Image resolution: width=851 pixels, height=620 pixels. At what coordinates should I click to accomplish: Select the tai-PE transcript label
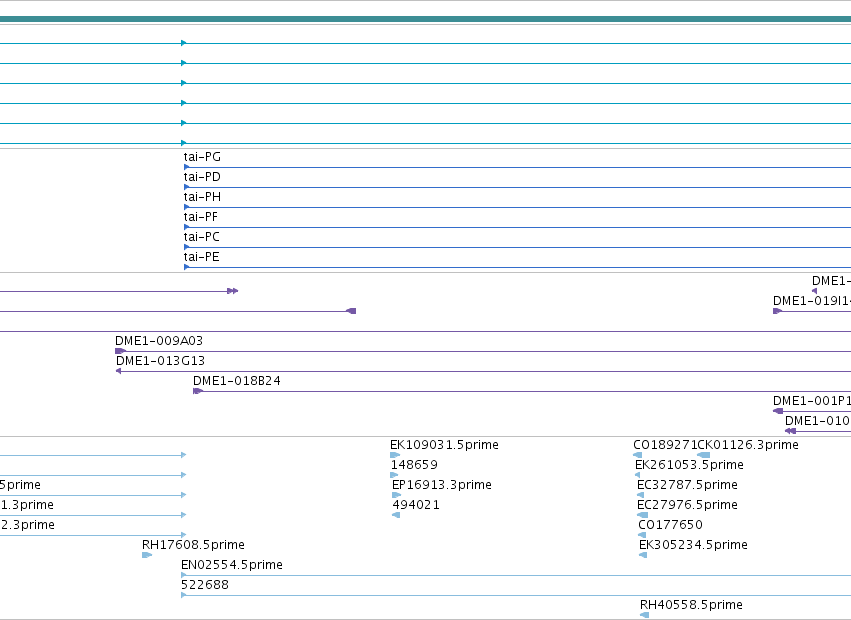click(201, 257)
